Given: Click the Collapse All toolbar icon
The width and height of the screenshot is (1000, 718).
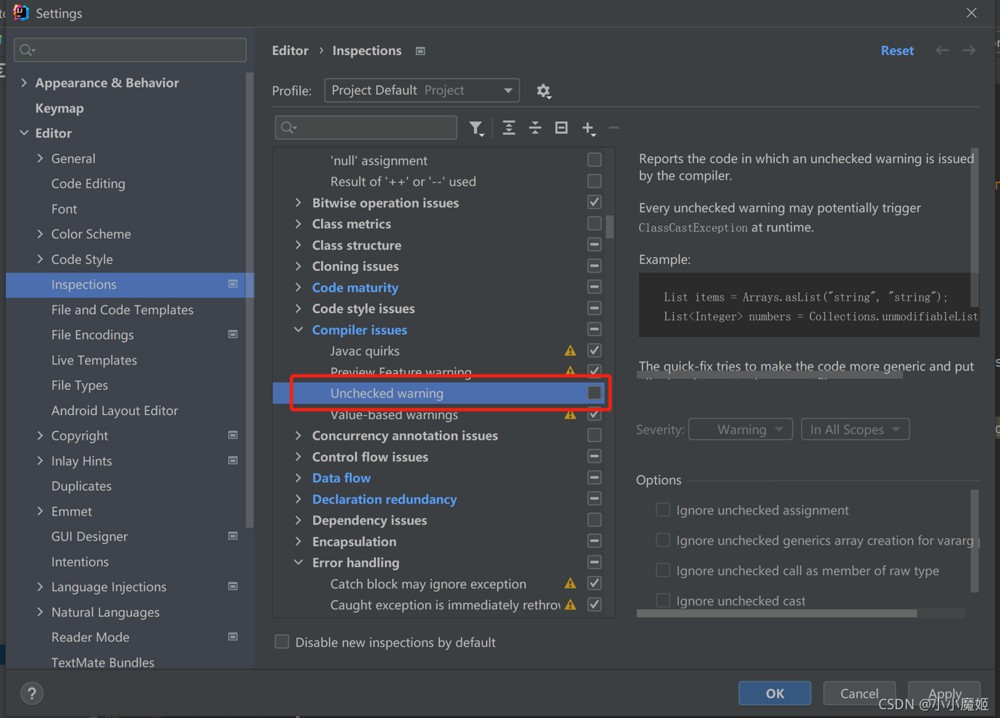Looking at the screenshot, I should 535,128.
